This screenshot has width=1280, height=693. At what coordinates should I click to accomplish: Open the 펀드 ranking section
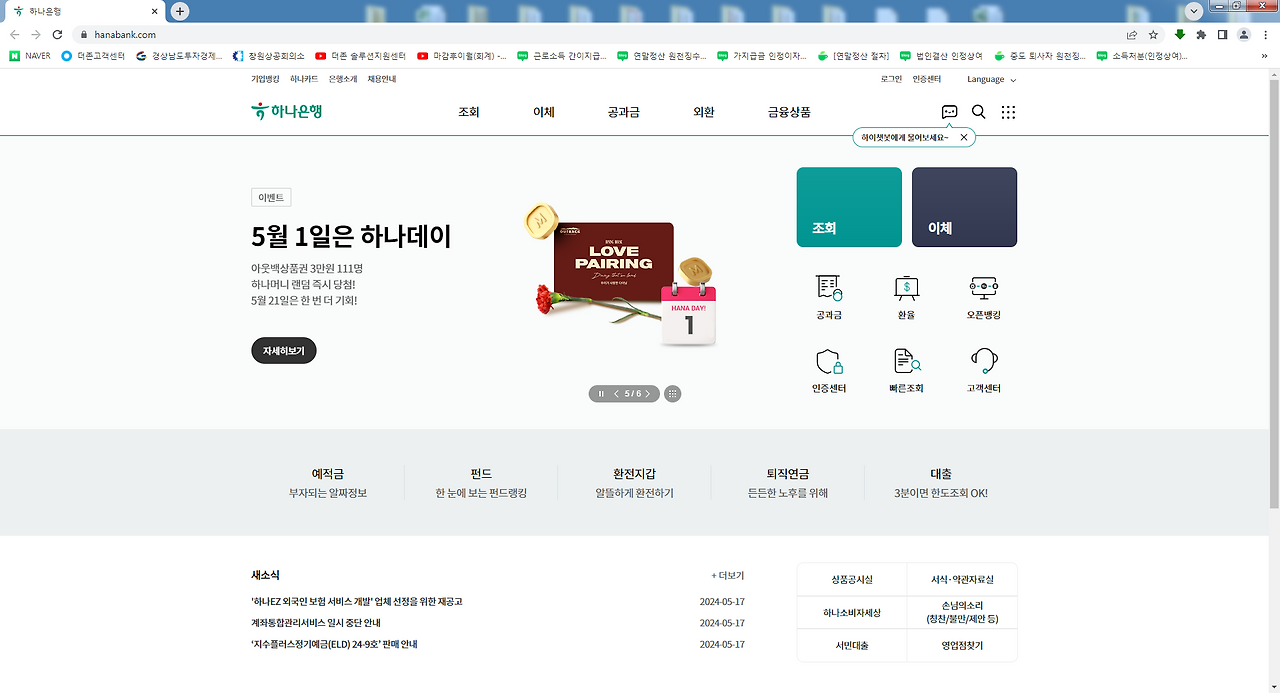(481, 483)
